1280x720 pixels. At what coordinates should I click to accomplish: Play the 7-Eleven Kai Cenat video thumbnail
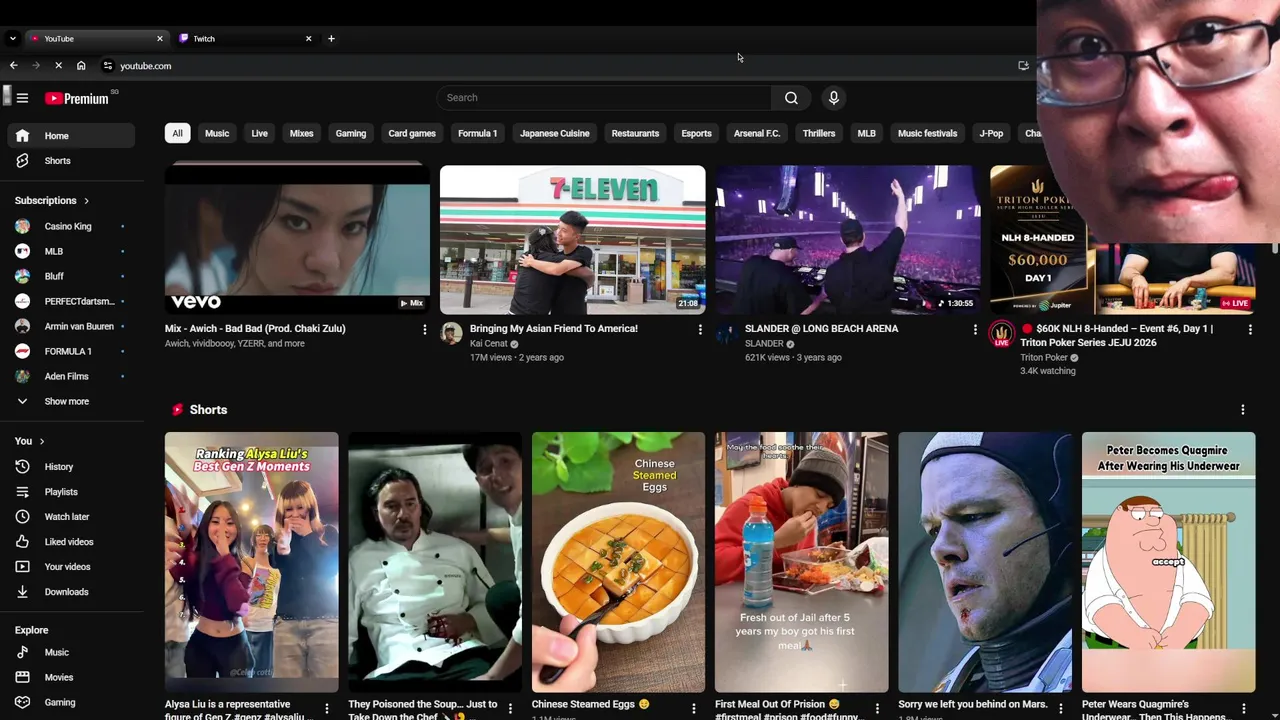pyautogui.click(x=572, y=240)
